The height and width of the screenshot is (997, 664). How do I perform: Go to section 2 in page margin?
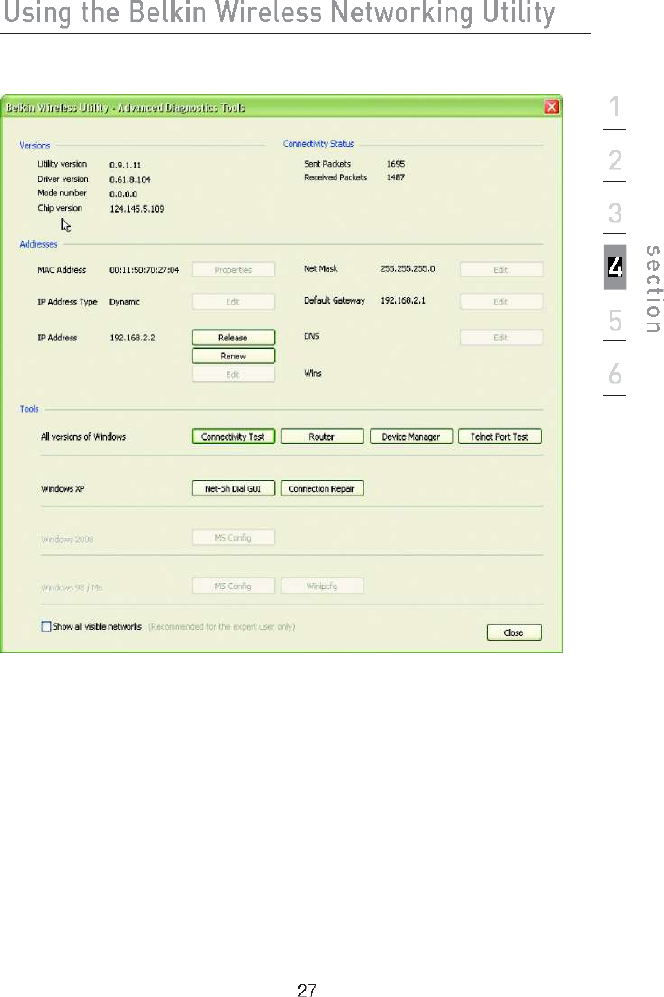[614, 160]
